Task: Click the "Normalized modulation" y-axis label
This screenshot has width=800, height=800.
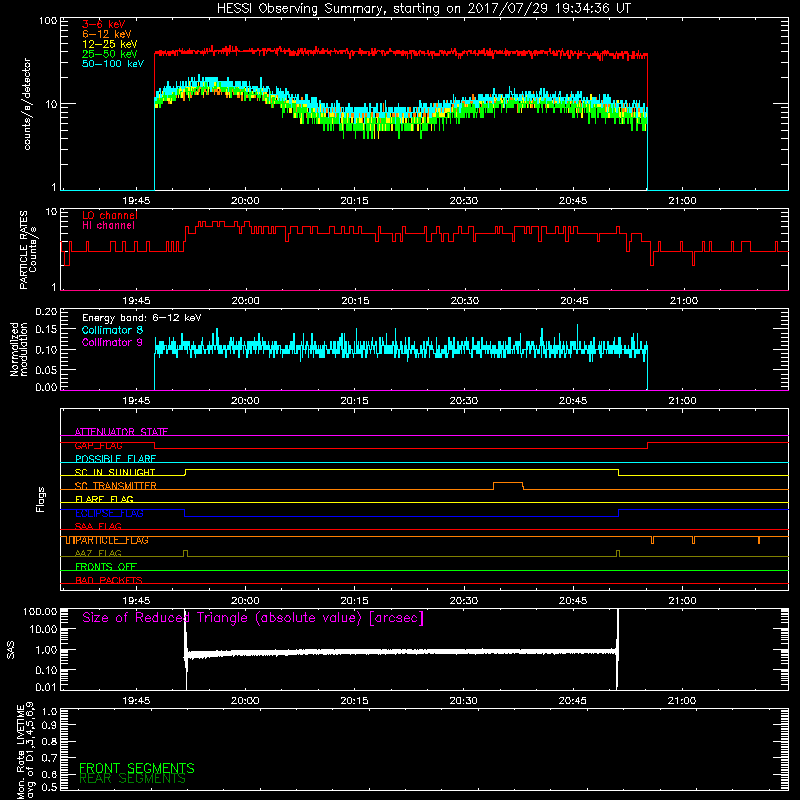Action: click(x=19, y=349)
